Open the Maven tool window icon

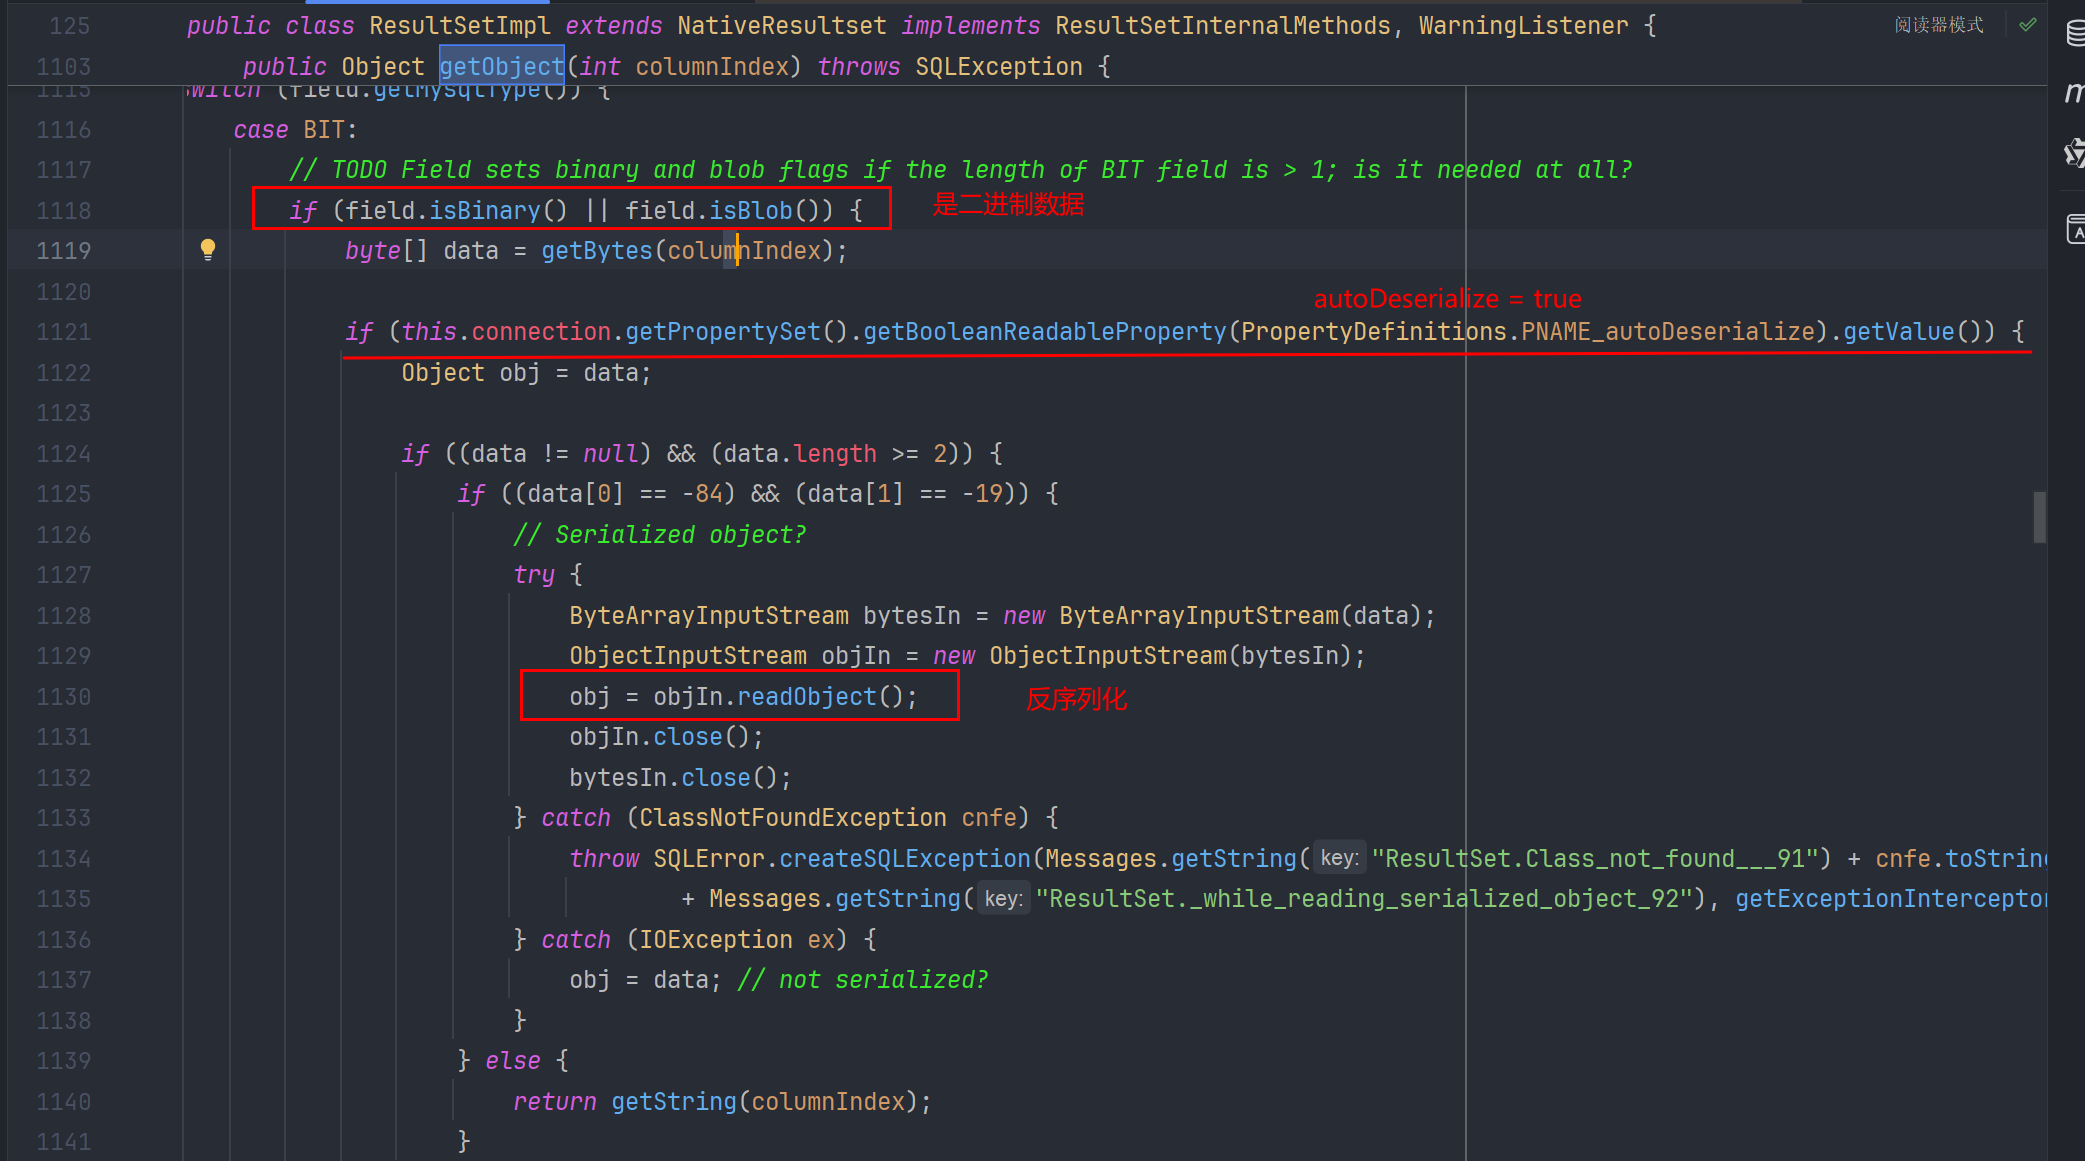[x=2075, y=93]
